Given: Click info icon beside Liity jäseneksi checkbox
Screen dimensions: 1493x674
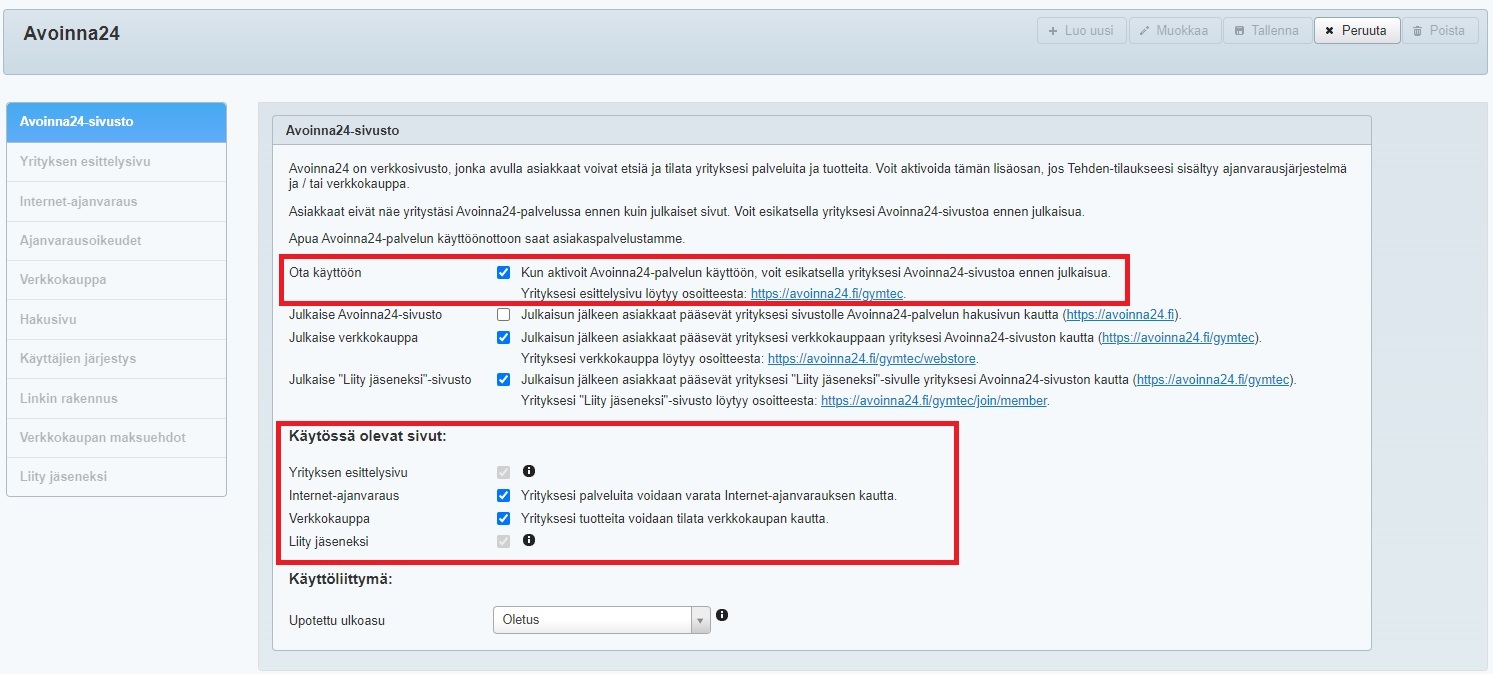Looking at the screenshot, I should click(x=529, y=540).
